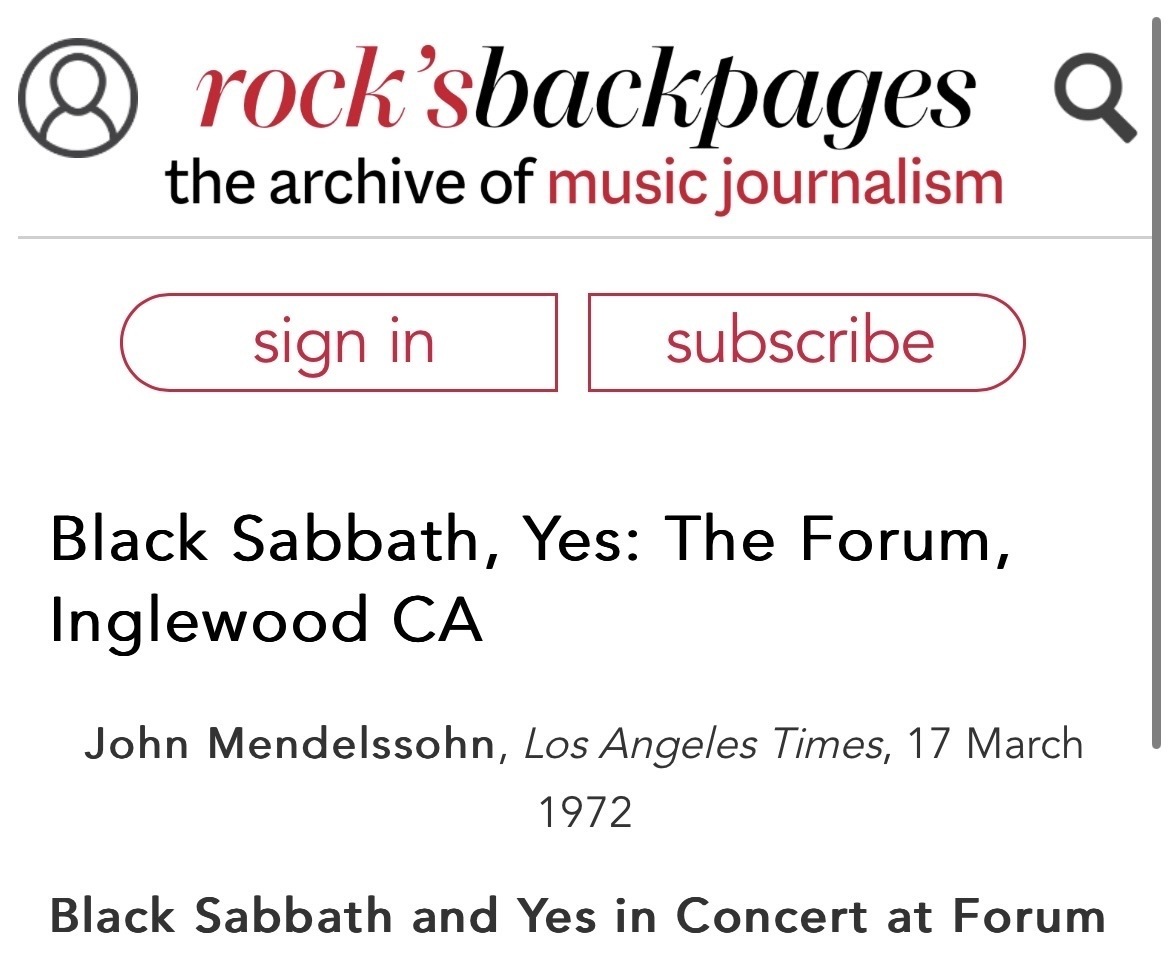The image size is (1170, 969).
Task: Click the red word "rock's" in the logo
Action: tap(332, 97)
